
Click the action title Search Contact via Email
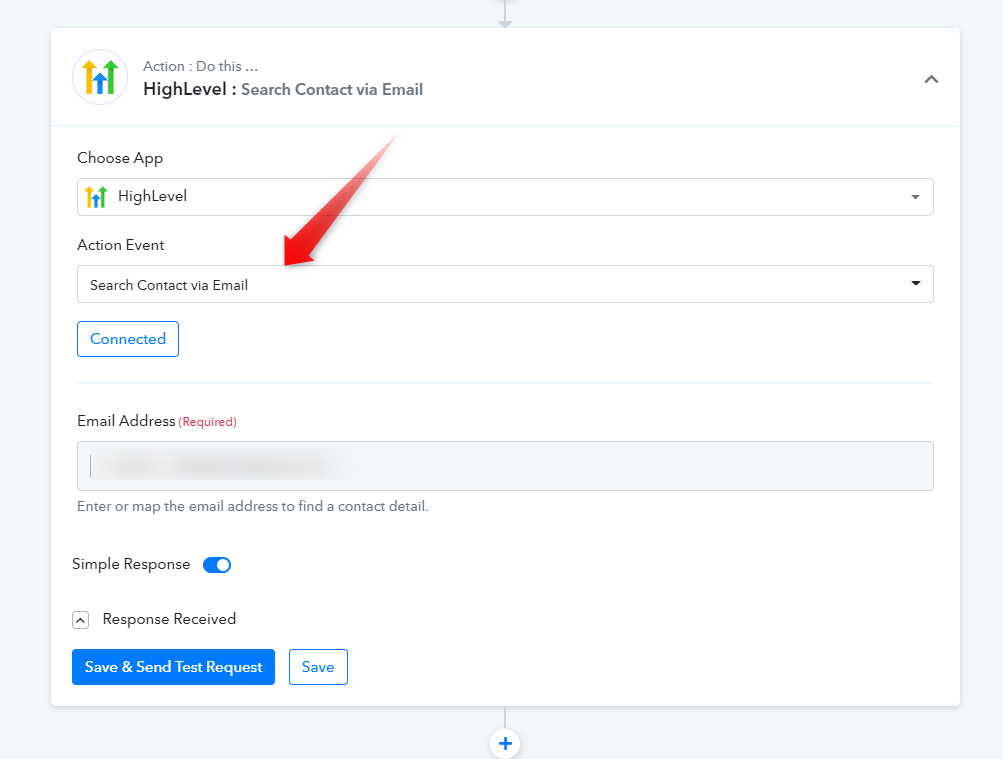(332, 90)
